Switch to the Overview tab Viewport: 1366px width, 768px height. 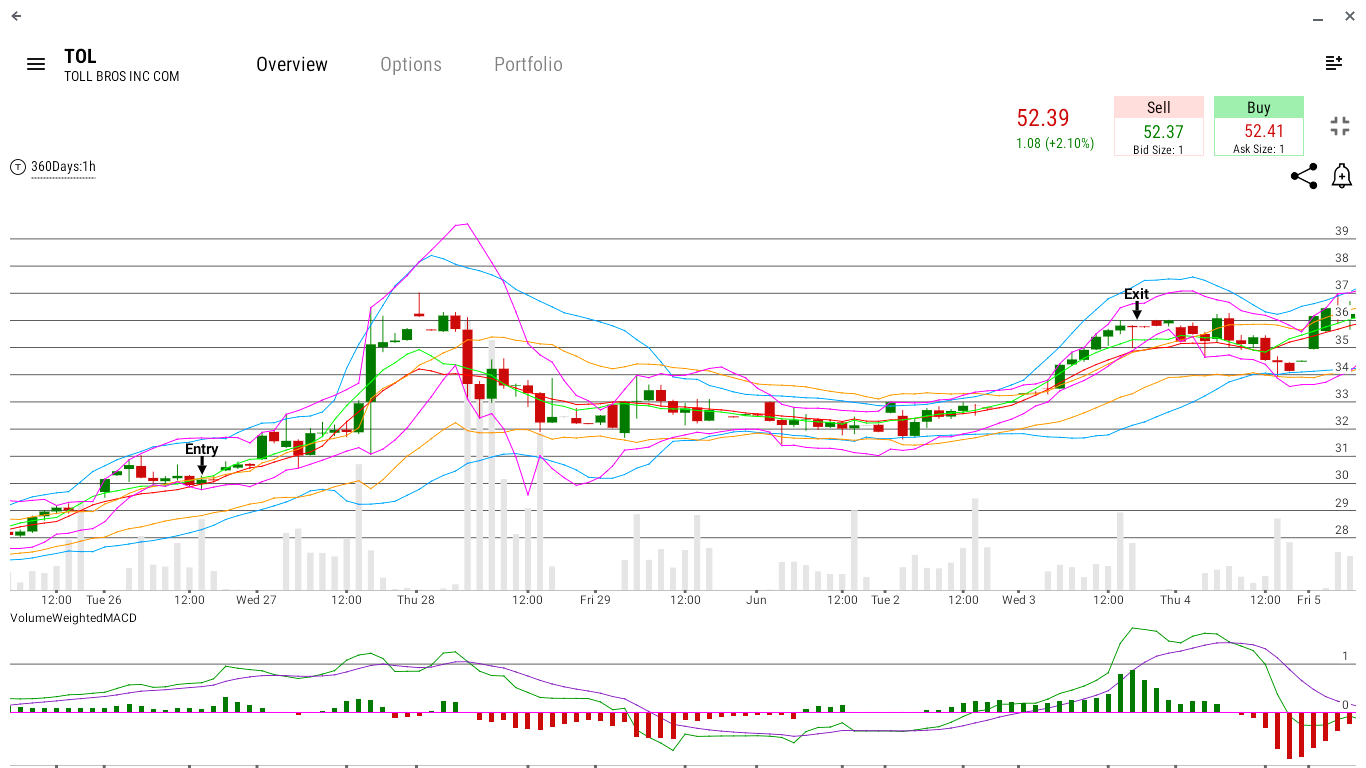pos(292,64)
